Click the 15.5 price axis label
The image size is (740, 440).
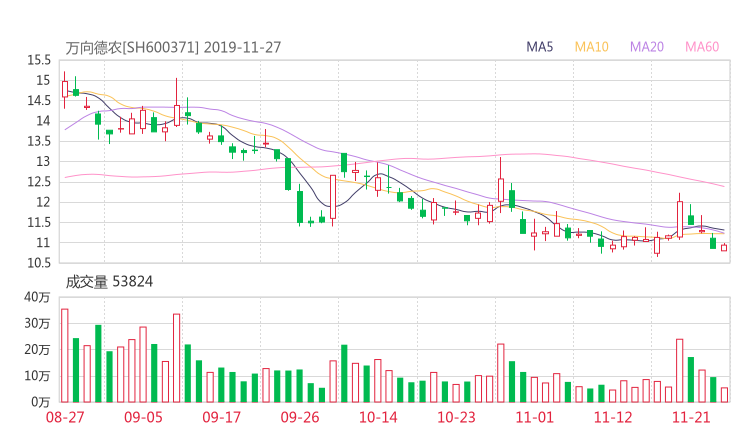click(x=39, y=60)
